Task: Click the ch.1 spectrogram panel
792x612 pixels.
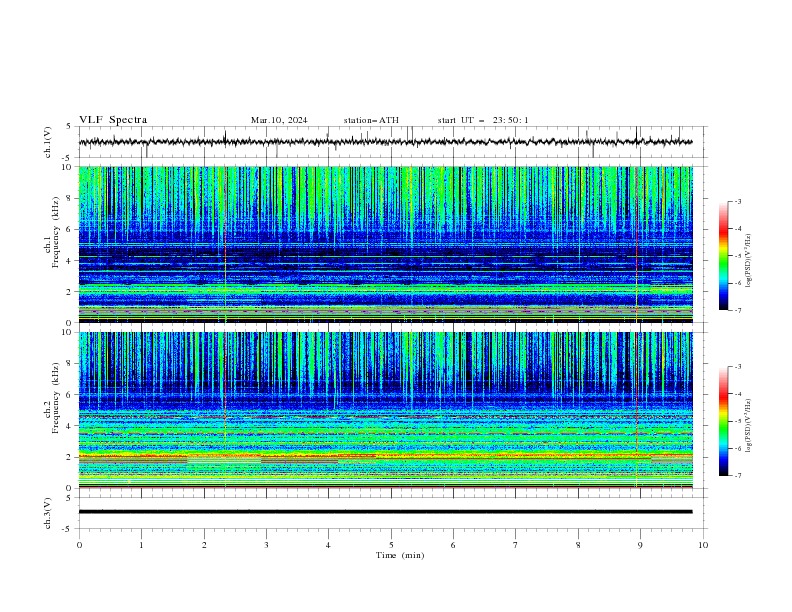Action: (385, 244)
